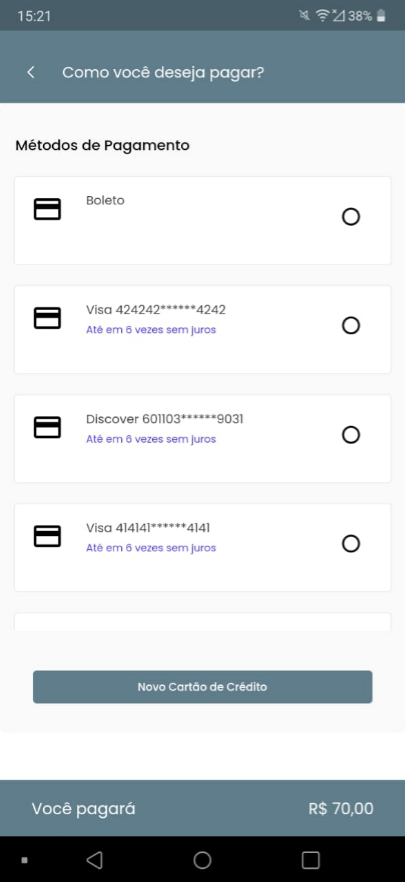Image resolution: width=405 pixels, height=882 pixels.
Task: Tap the R$ 70,00 total amount
Action: coord(341,809)
